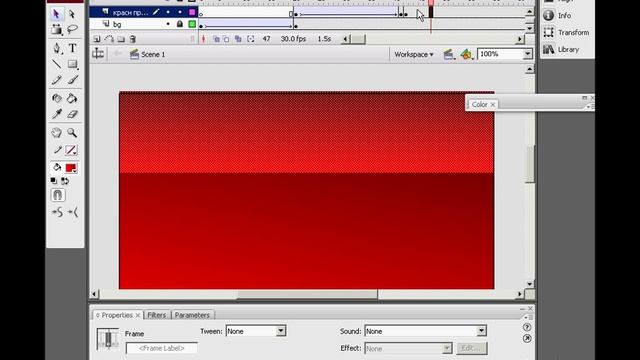Toggle visibility dot of bg layer

[x=168, y=24]
